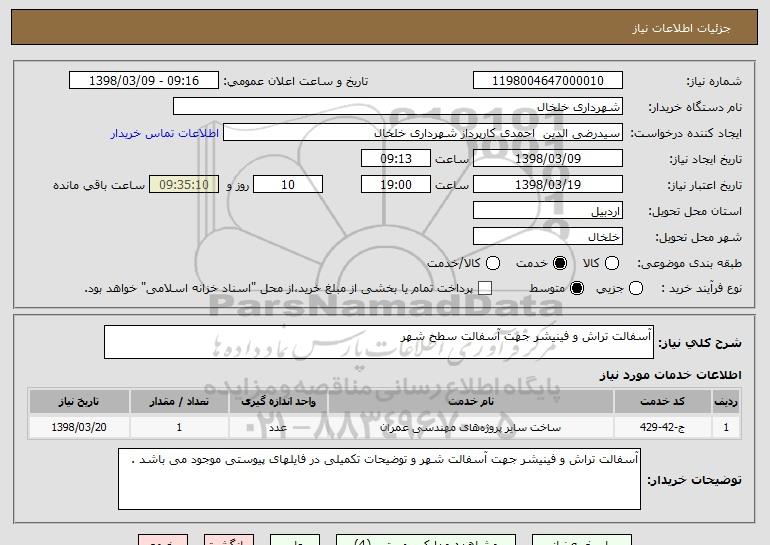Click the تاریخ نیاز column header
770x545 pixels.
pos(79,402)
